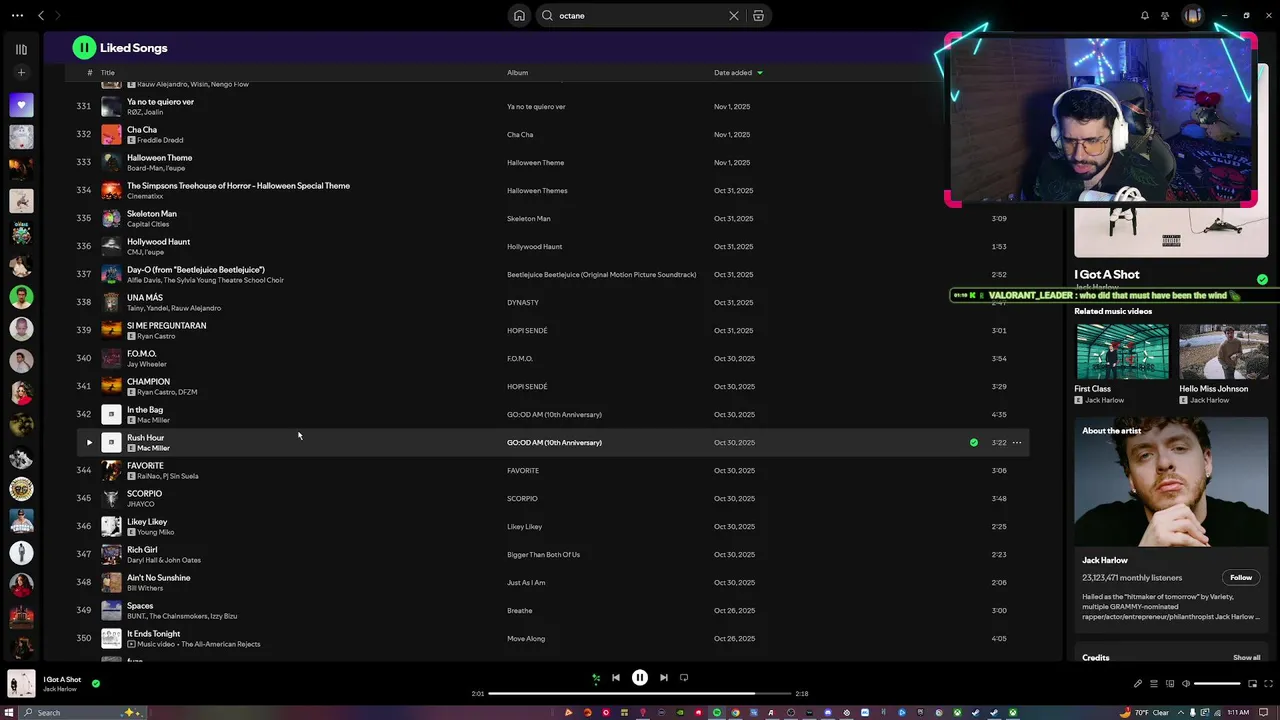Click the Ain't No Sunshine track title
1280x720 pixels.
tap(158, 578)
